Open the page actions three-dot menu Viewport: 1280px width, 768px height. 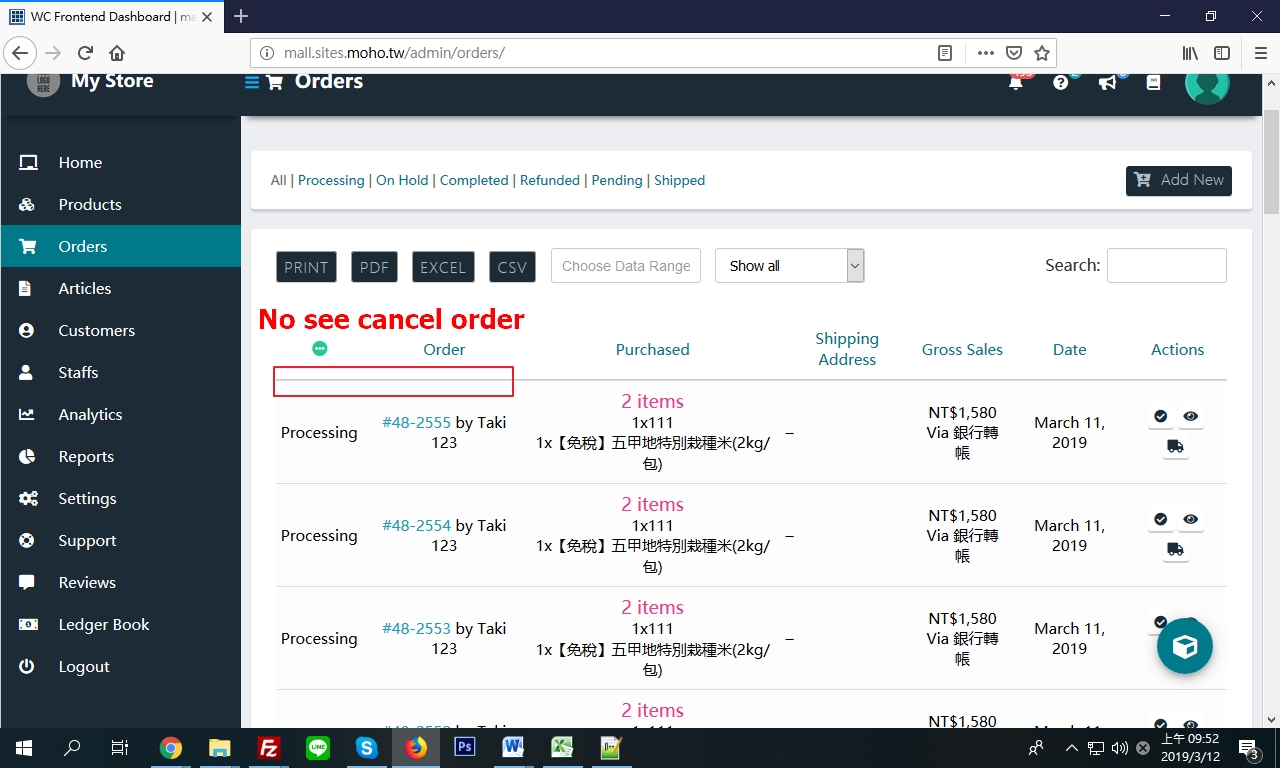point(986,53)
